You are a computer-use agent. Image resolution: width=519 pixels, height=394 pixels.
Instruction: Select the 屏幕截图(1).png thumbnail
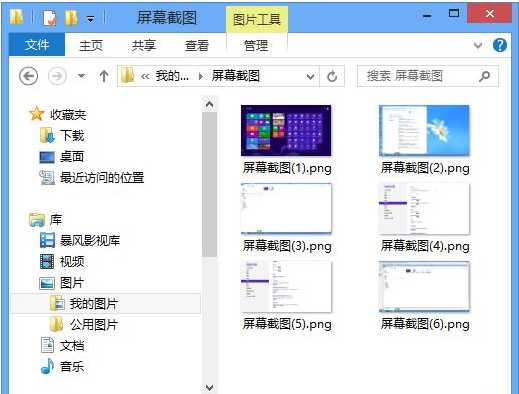[286, 131]
